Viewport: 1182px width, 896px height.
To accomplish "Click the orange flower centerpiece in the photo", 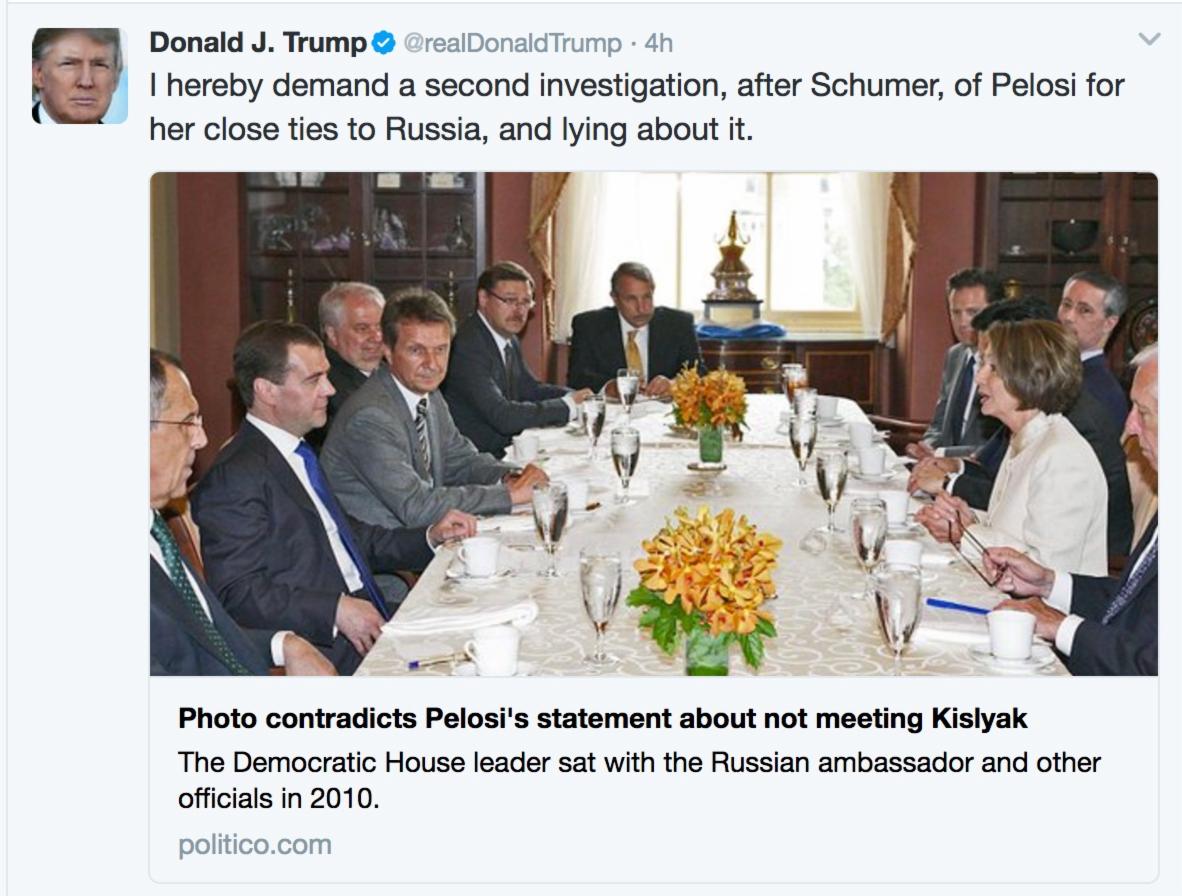I will pos(706,568).
